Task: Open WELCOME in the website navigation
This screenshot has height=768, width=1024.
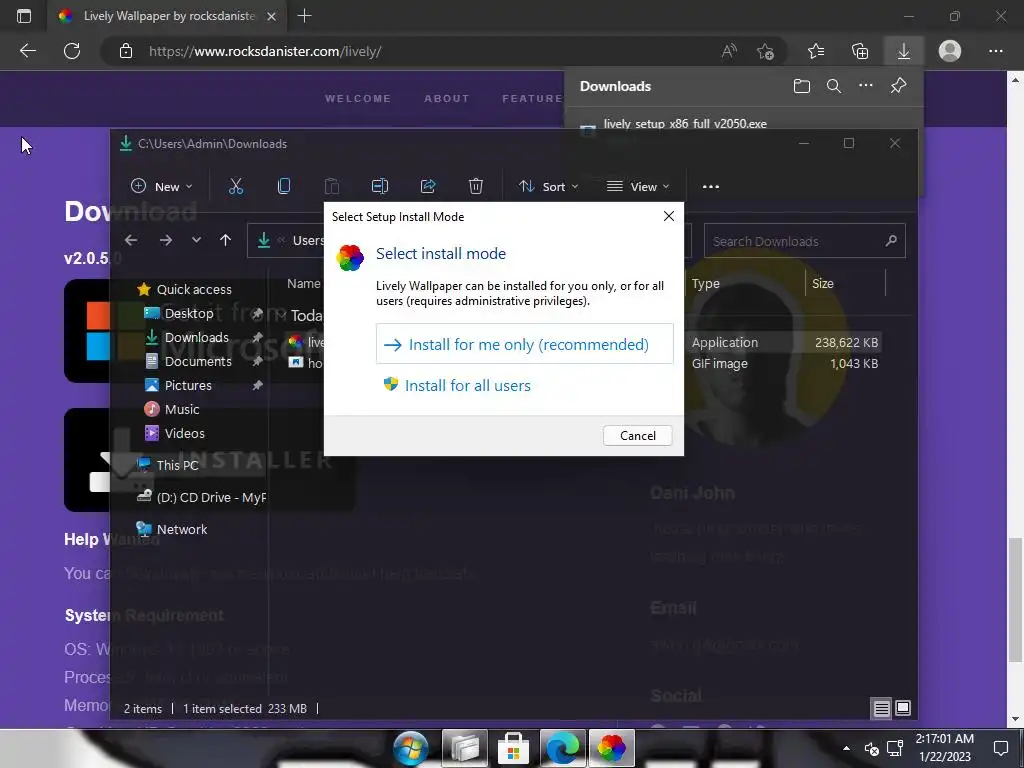Action: [x=358, y=99]
